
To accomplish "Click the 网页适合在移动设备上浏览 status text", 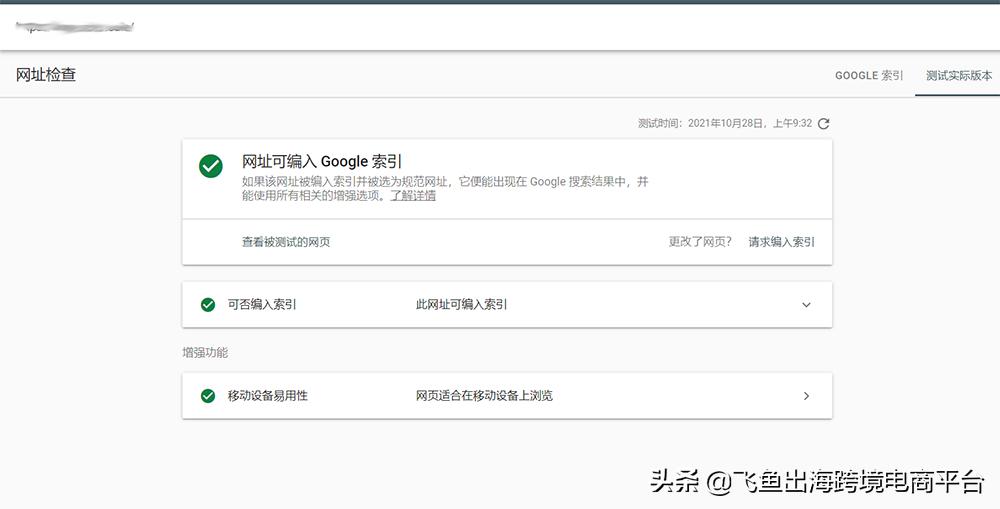I will (484, 396).
